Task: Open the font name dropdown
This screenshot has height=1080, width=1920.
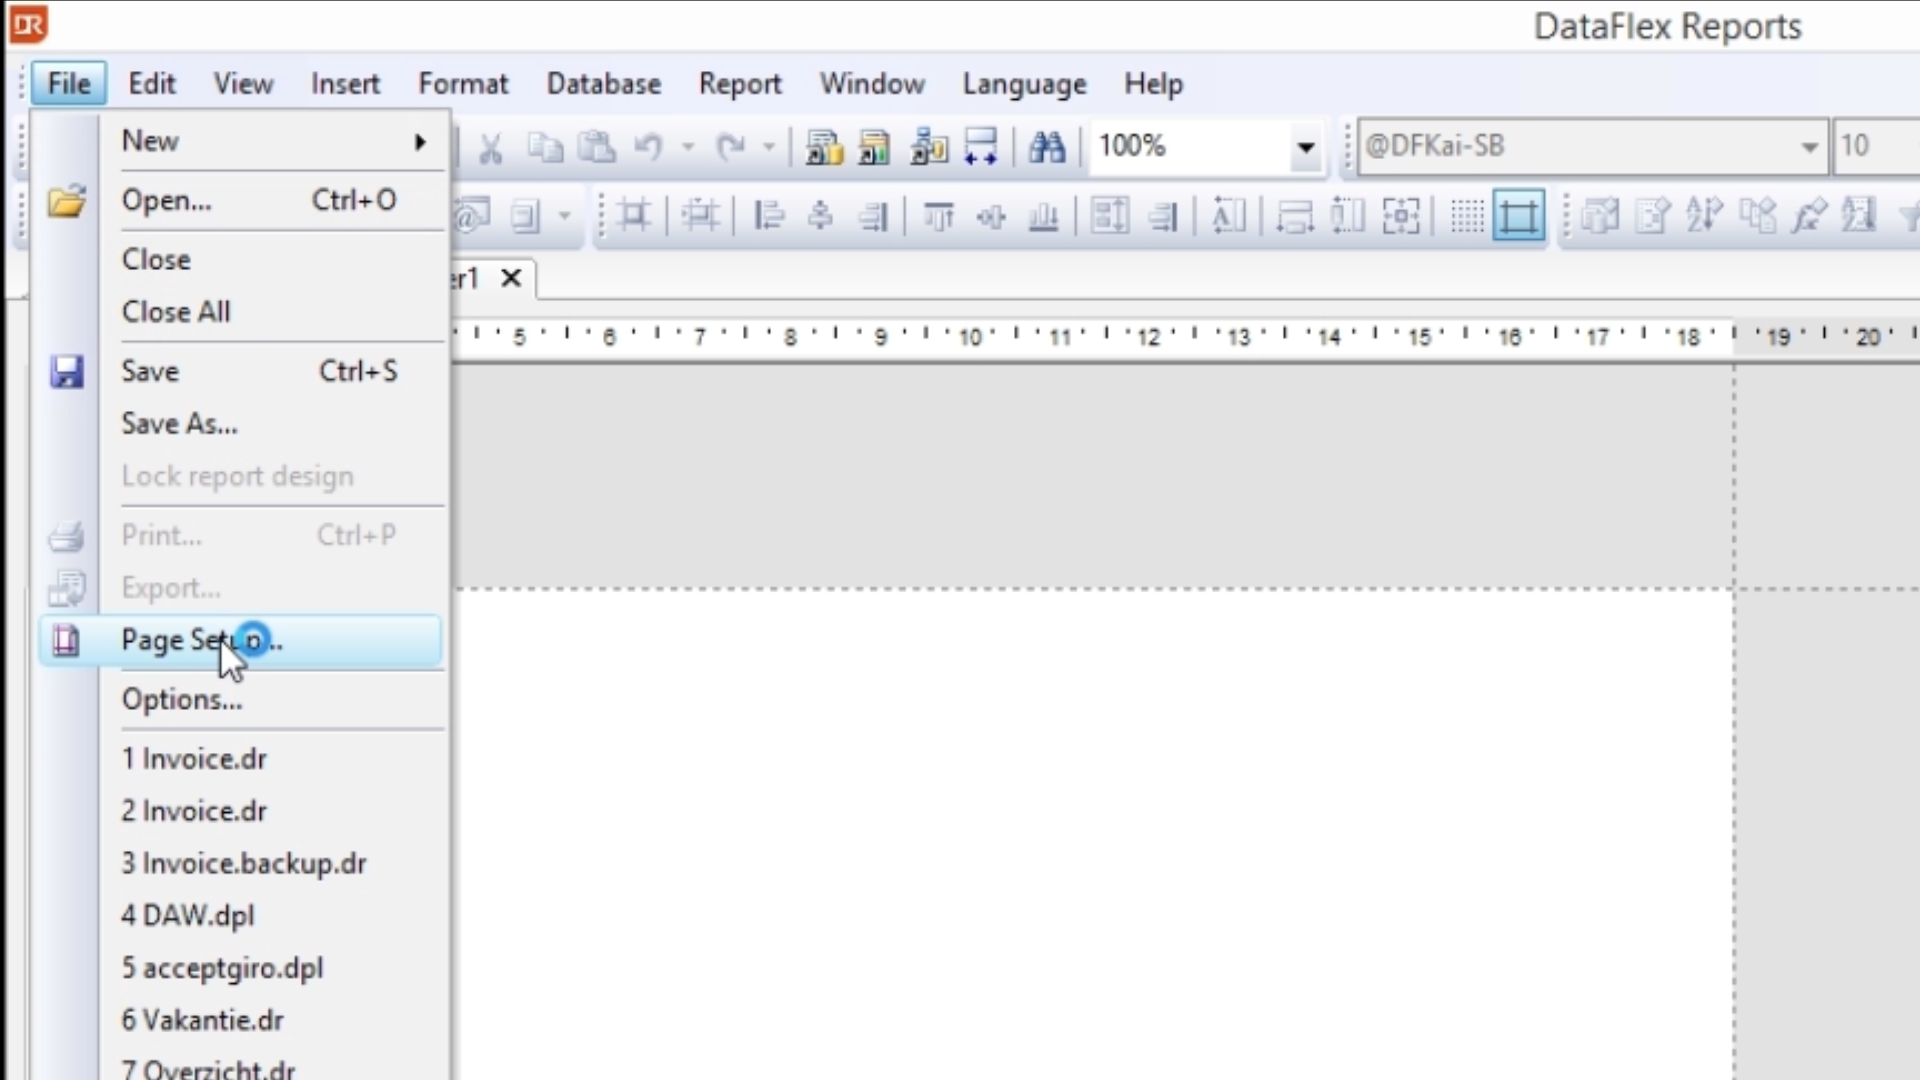Action: (1809, 148)
